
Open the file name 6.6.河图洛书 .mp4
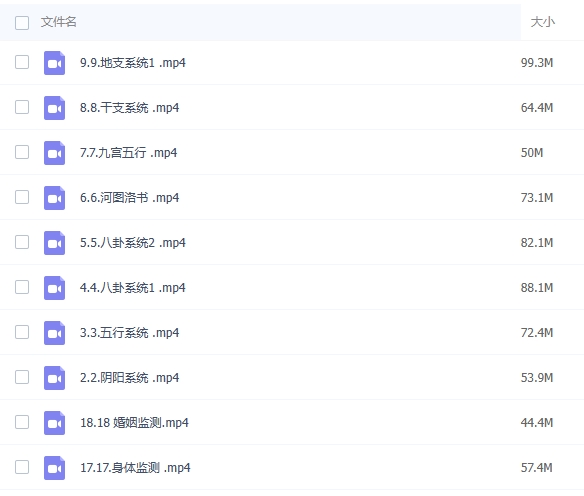[x=130, y=198]
